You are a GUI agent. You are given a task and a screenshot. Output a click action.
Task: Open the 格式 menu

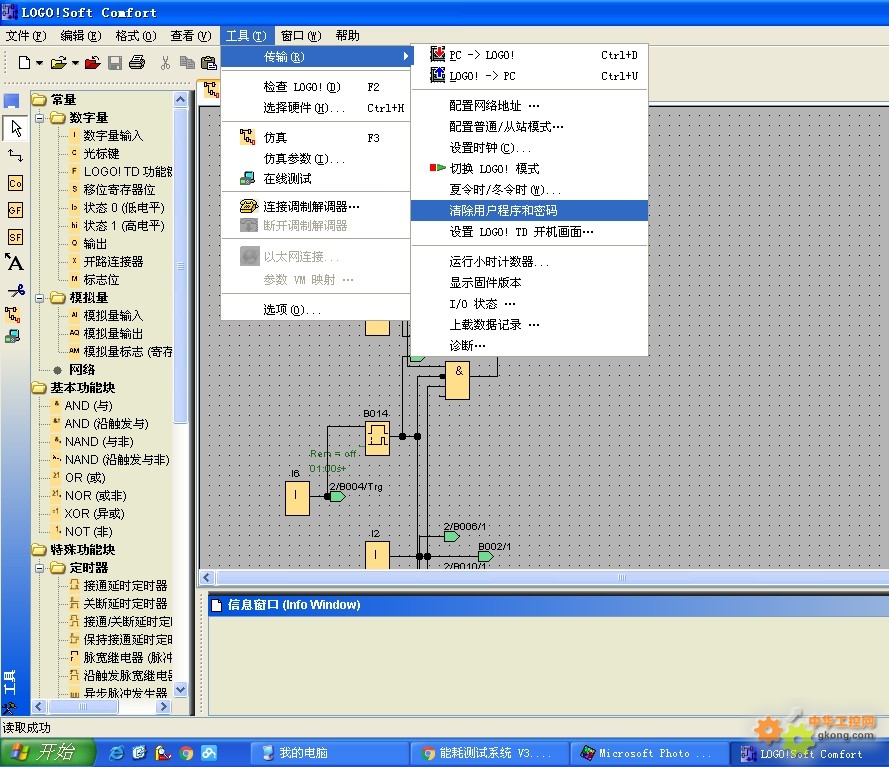click(136, 36)
